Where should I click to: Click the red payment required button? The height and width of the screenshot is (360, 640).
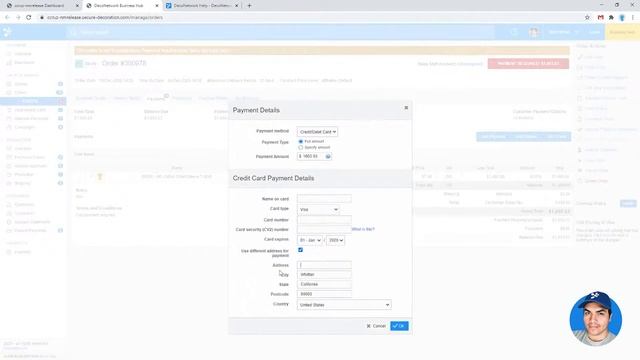pyautogui.click(x=528, y=64)
